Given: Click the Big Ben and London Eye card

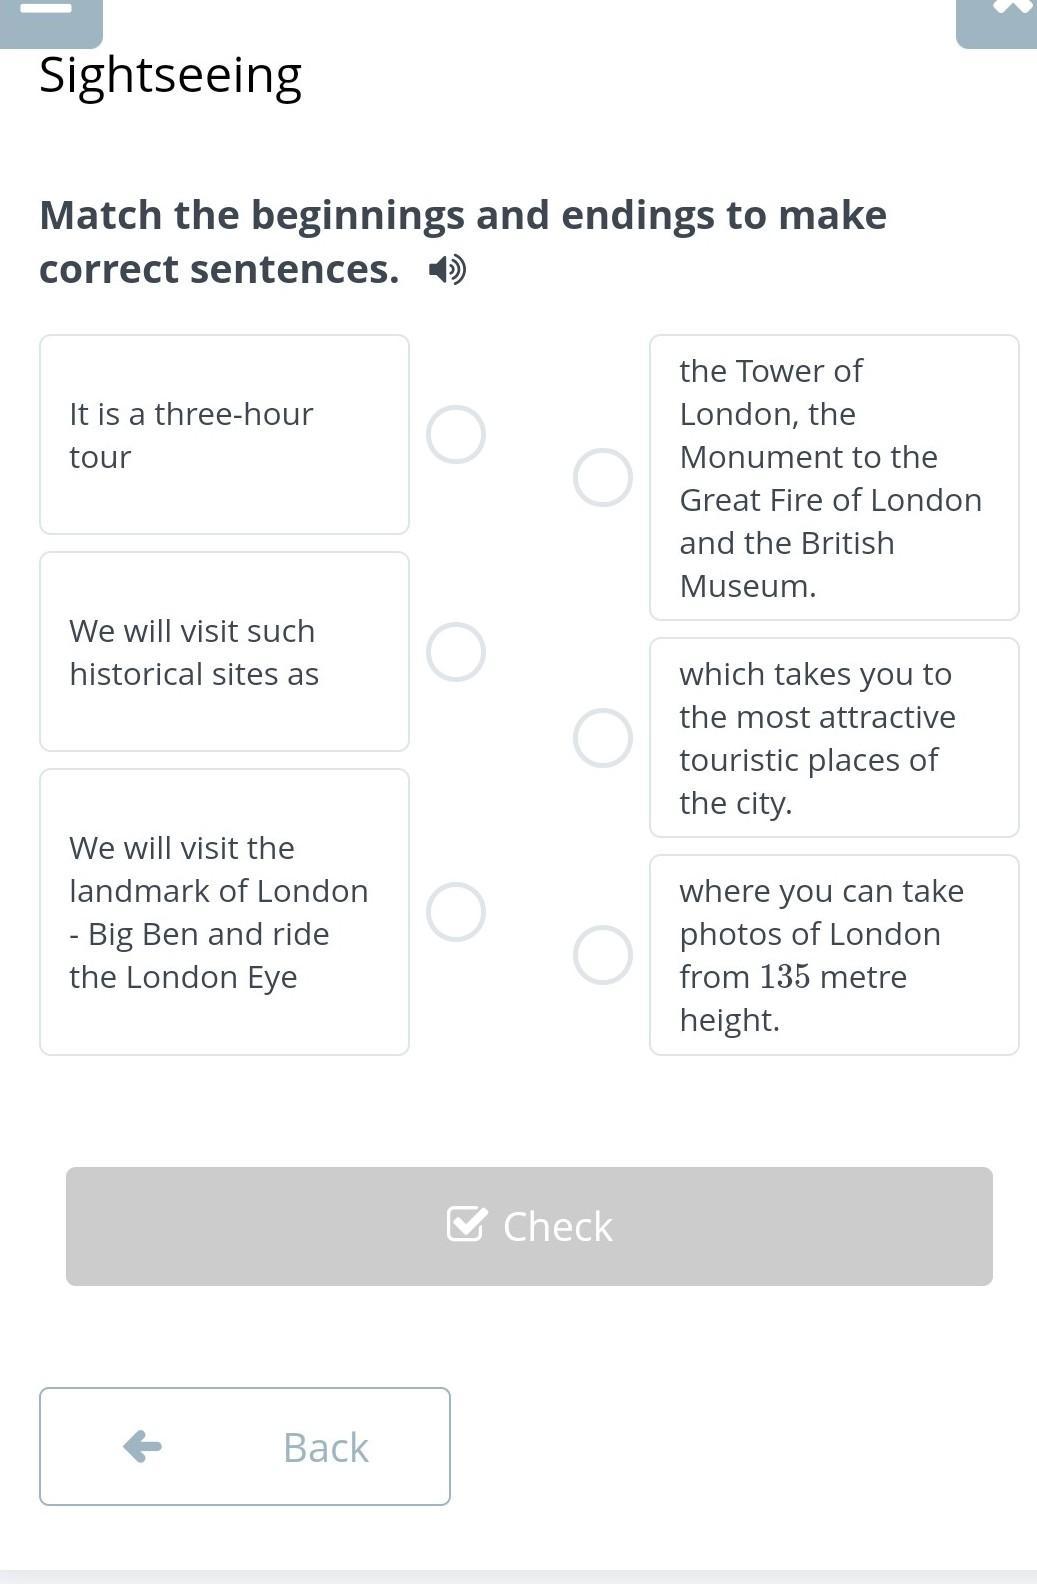Looking at the screenshot, I should click(x=224, y=912).
